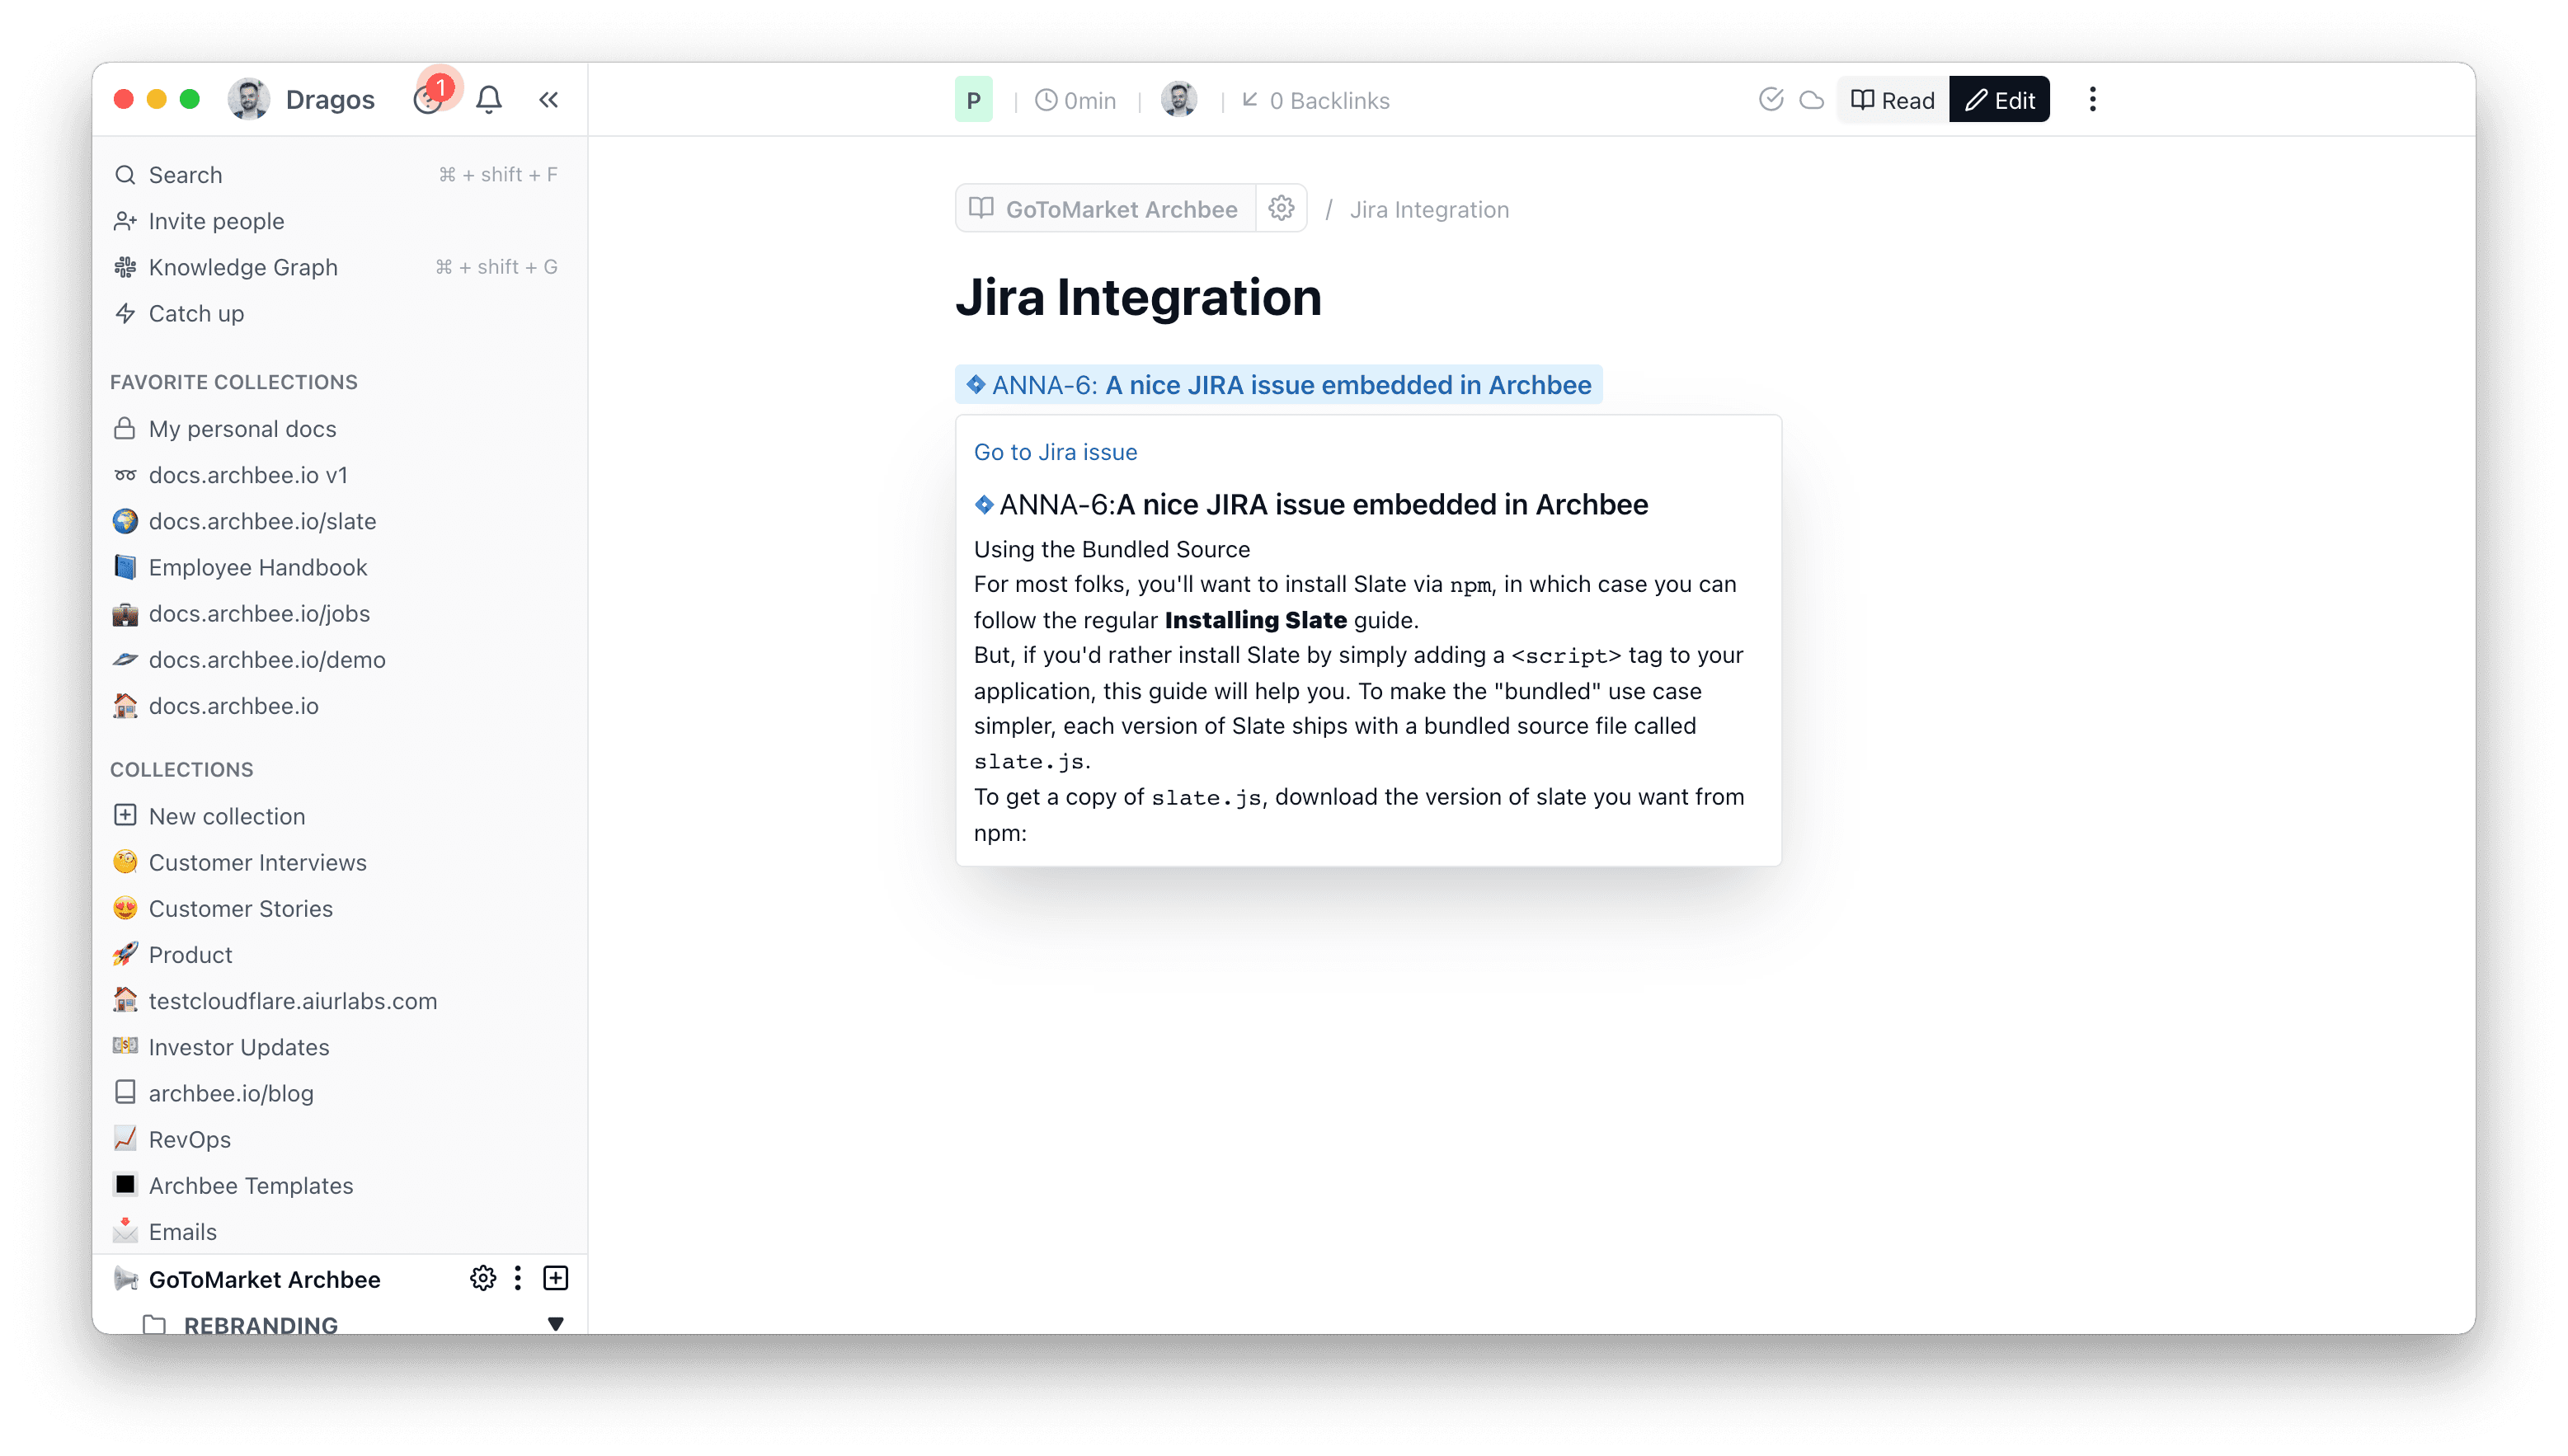Open the help icon with red badge
This screenshot has height=1456, width=2568.
428,99
